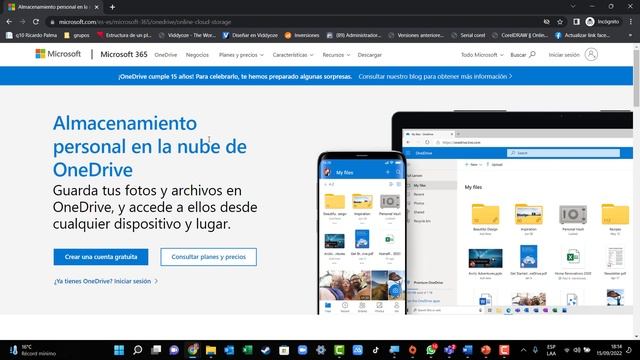Open Word from taskbar
The height and width of the screenshot is (360, 640).
point(467,350)
